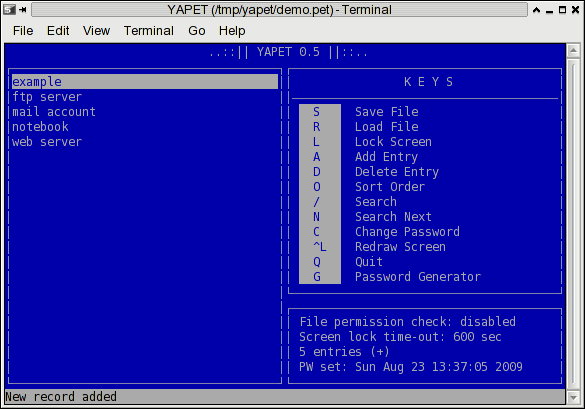Click the 'New record added' status message
The width and height of the screenshot is (585, 409).
(61, 397)
